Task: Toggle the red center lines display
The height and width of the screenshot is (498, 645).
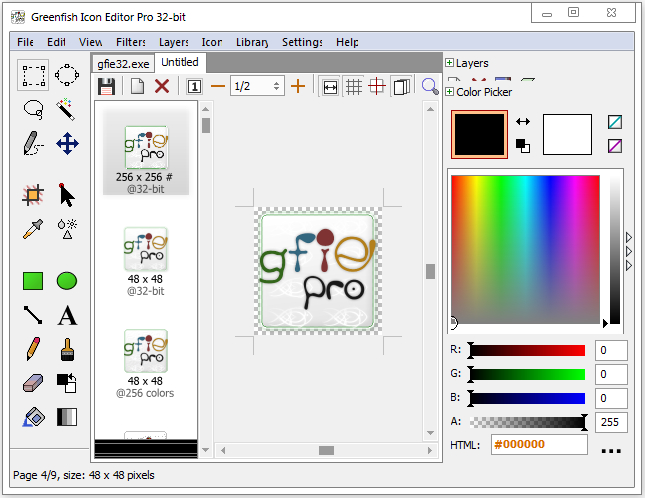Action: coord(377,87)
